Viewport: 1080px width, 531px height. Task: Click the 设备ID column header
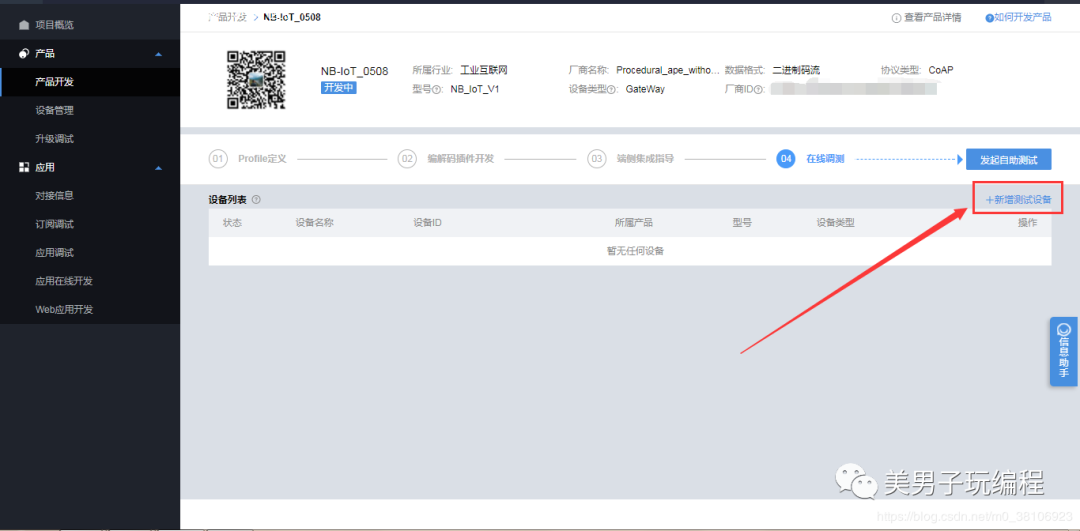(427, 223)
